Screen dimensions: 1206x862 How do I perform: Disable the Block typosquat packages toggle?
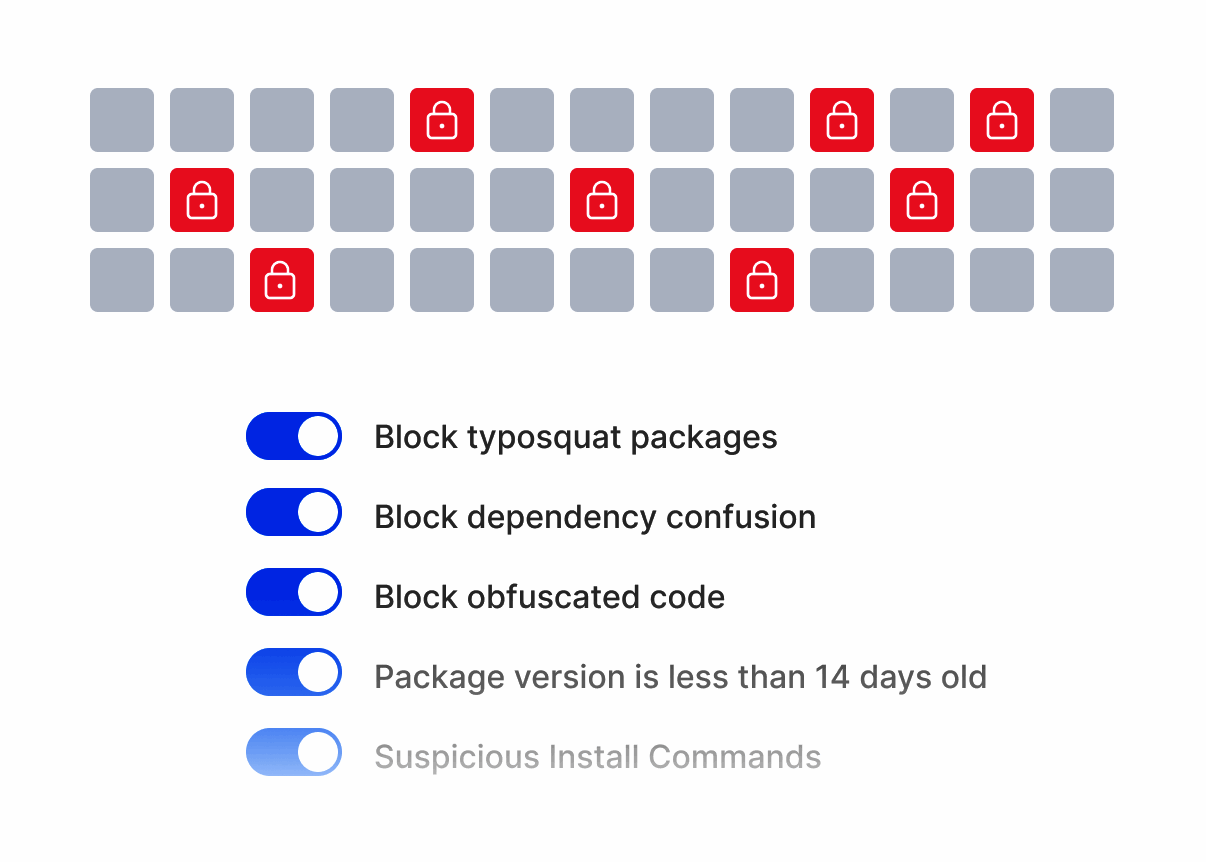coord(294,436)
